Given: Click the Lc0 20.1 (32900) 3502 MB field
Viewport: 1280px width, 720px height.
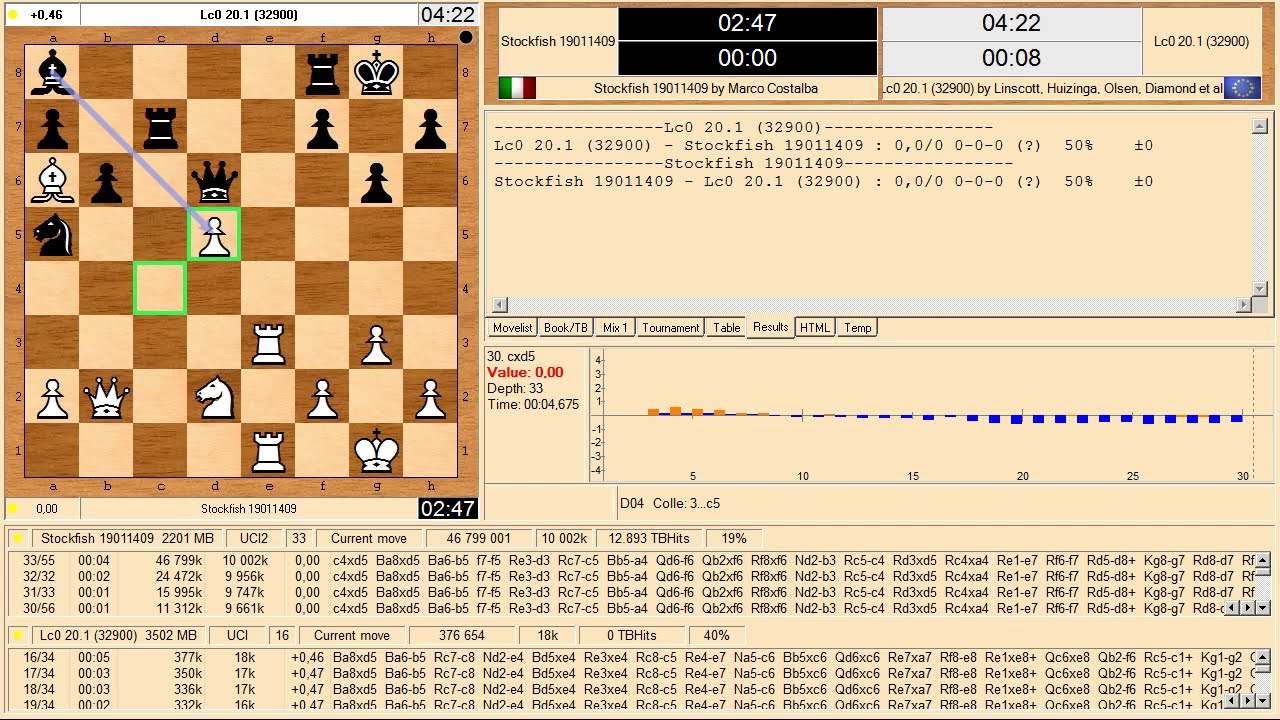Looking at the screenshot, I should (118, 635).
